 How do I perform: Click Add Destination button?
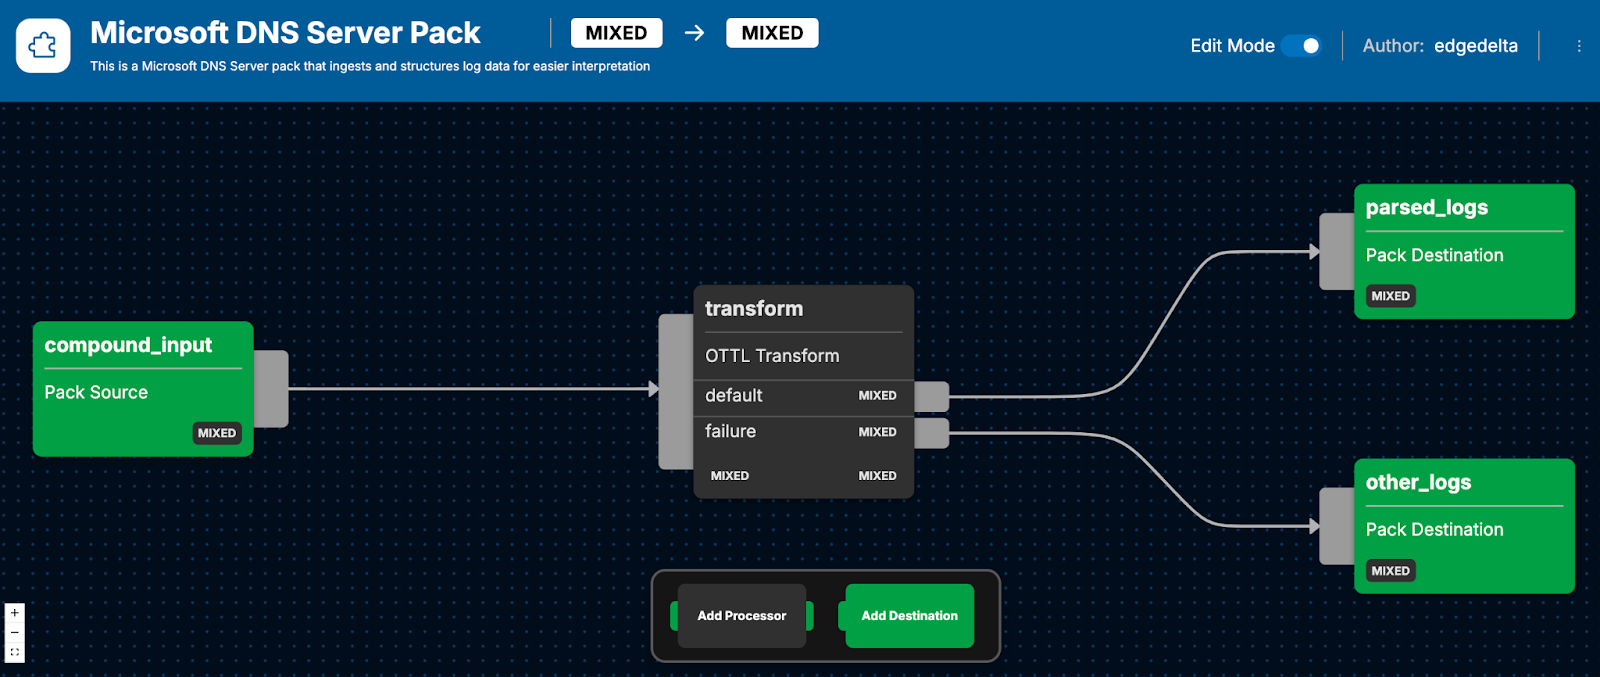(x=909, y=616)
